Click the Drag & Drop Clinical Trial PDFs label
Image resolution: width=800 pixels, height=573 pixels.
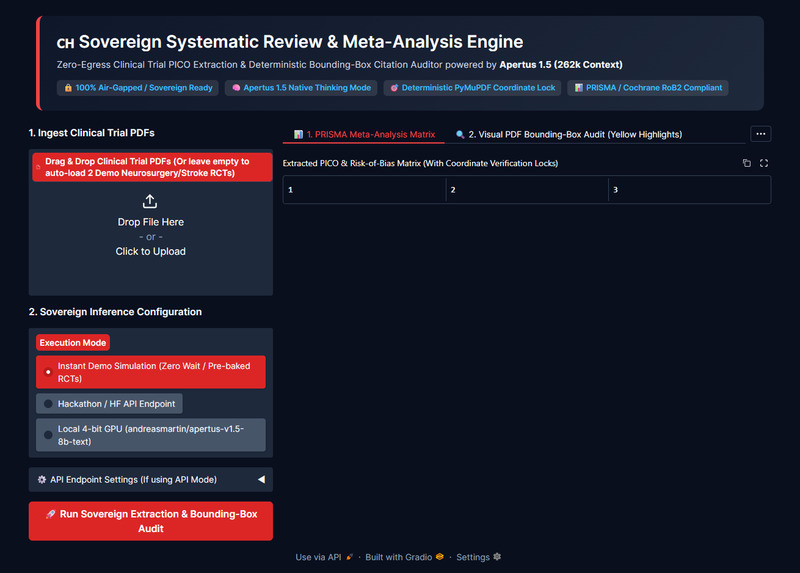tap(152, 167)
